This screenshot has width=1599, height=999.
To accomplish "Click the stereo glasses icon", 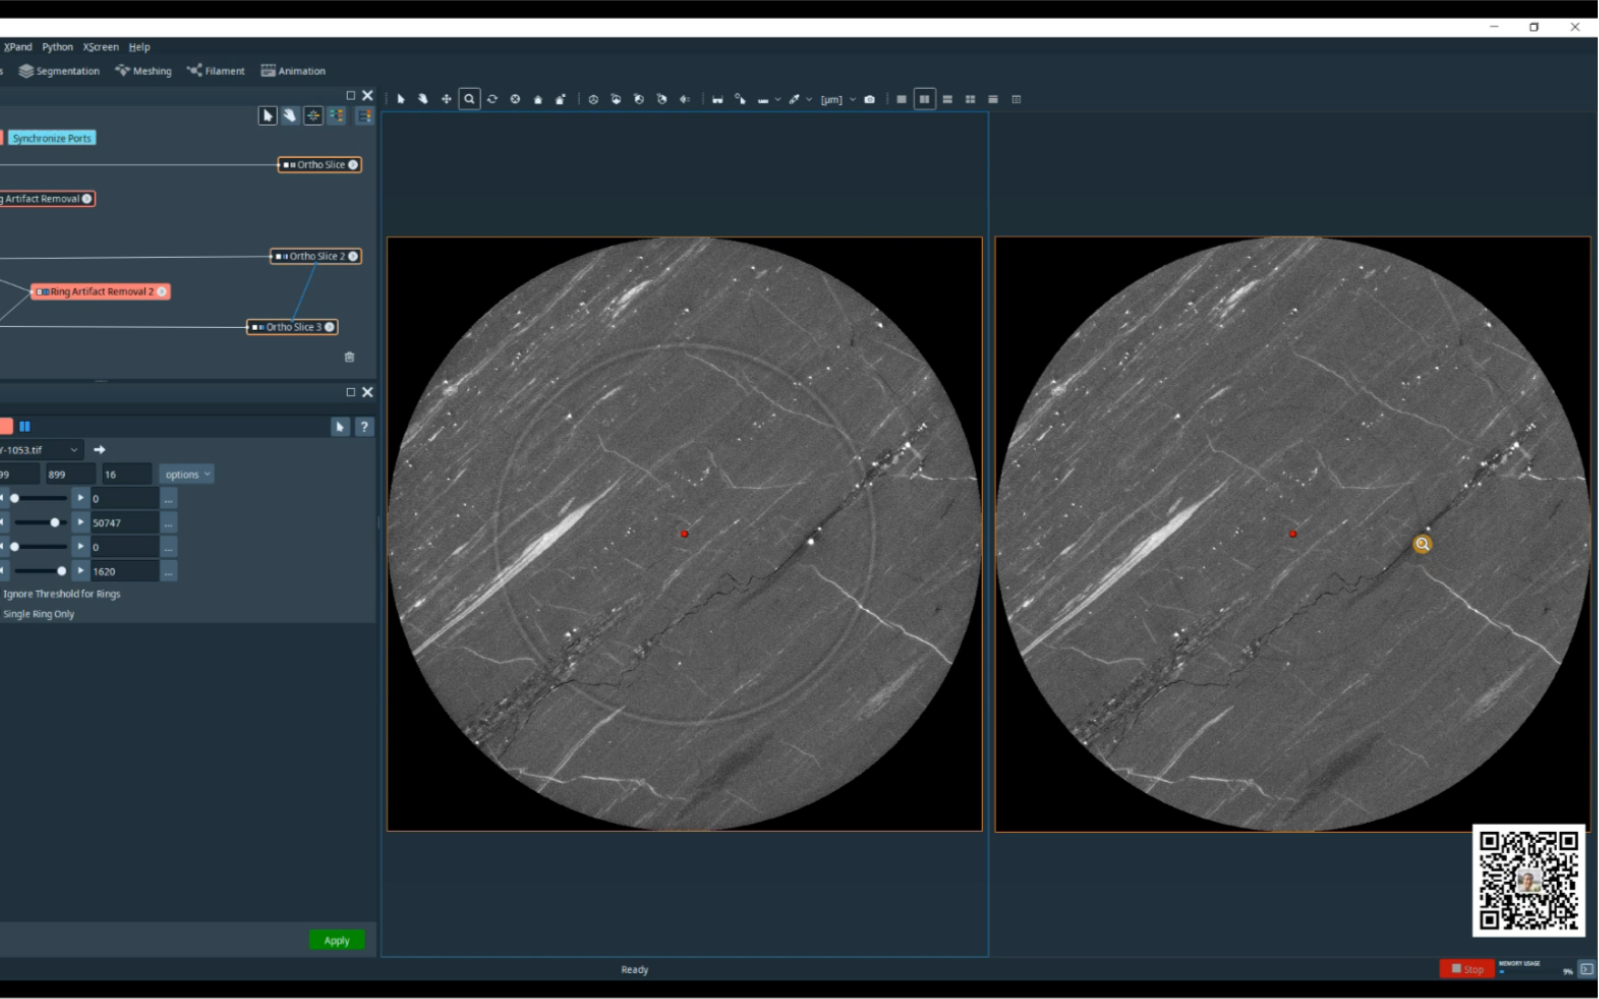I will [717, 99].
